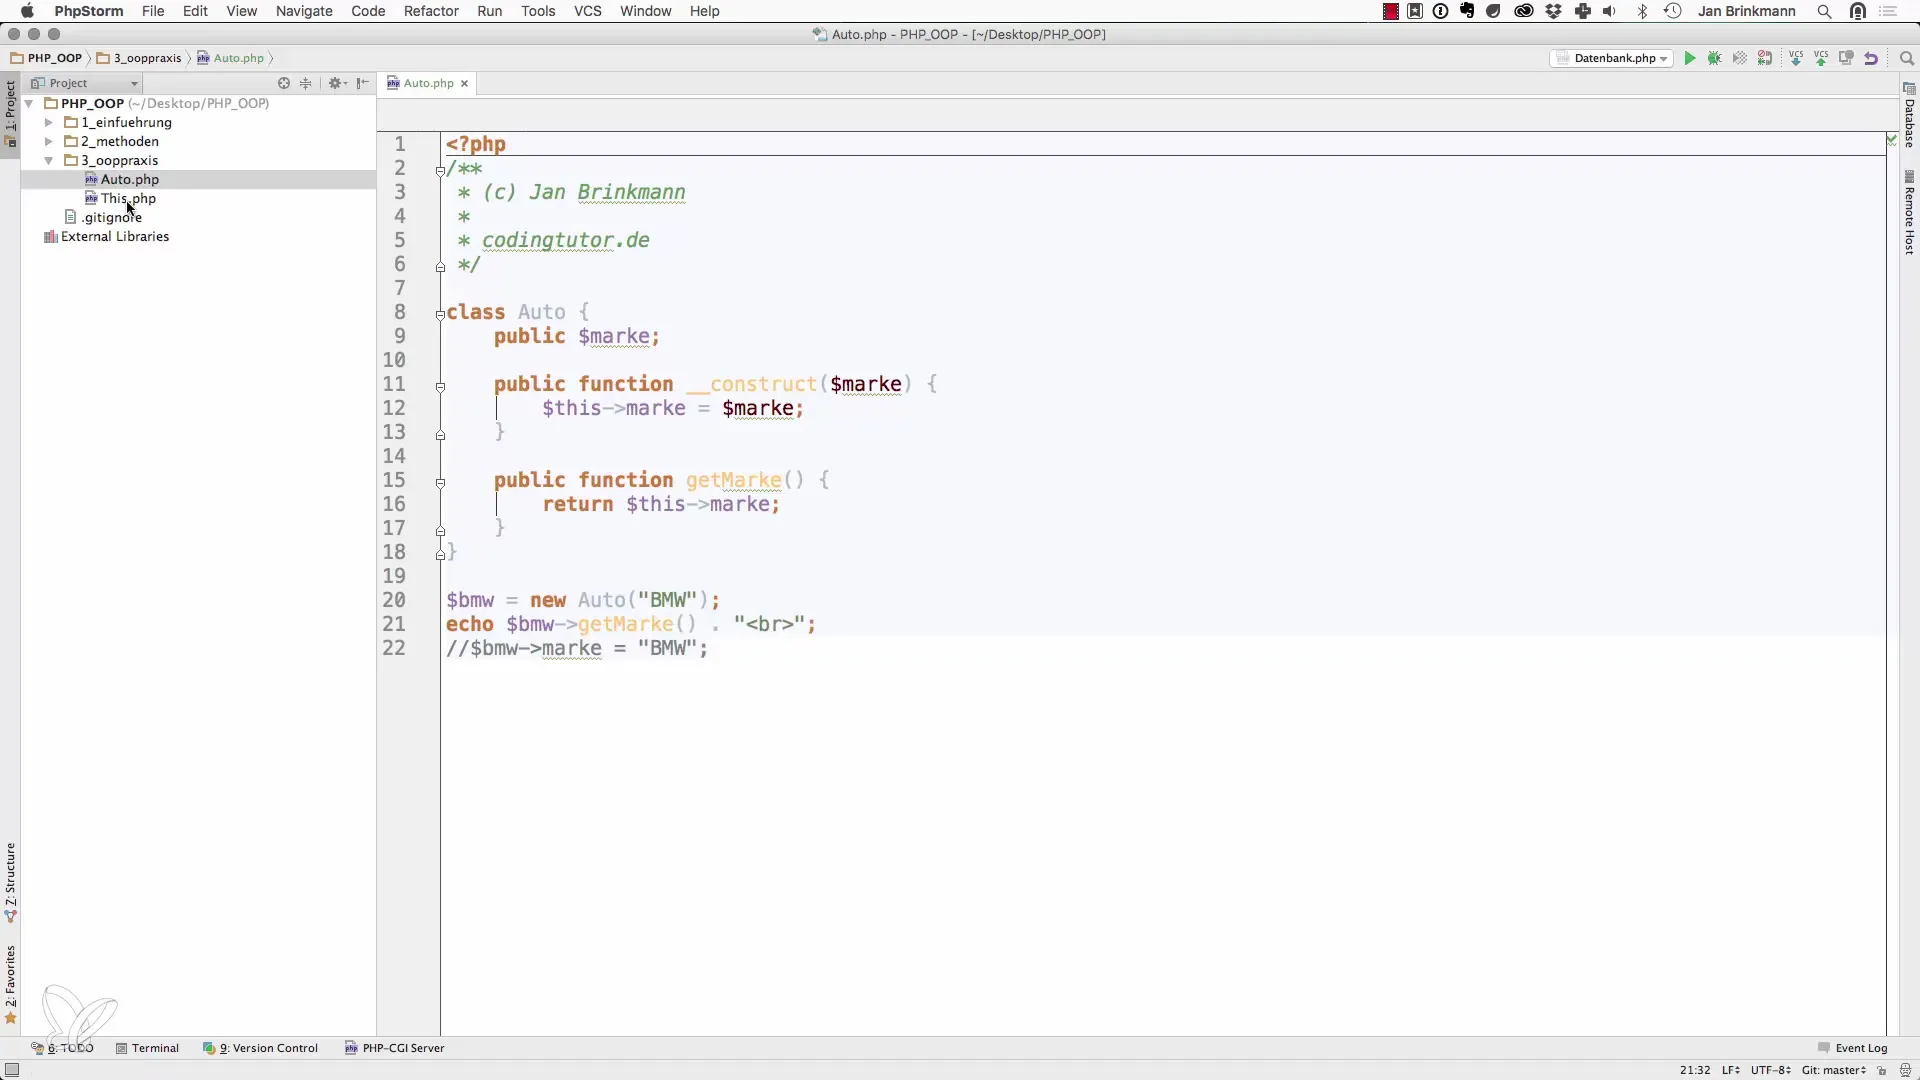
Task: Open the Git: master branch selector
Action: (x=1834, y=1071)
